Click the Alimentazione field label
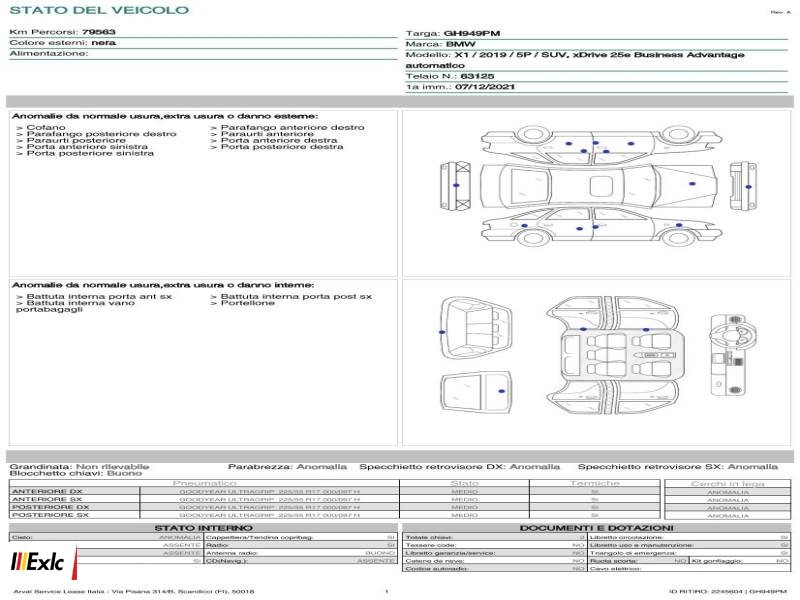The height and width of the screenshot is (600, 800). pyautogui.click(x=48, y=53)
